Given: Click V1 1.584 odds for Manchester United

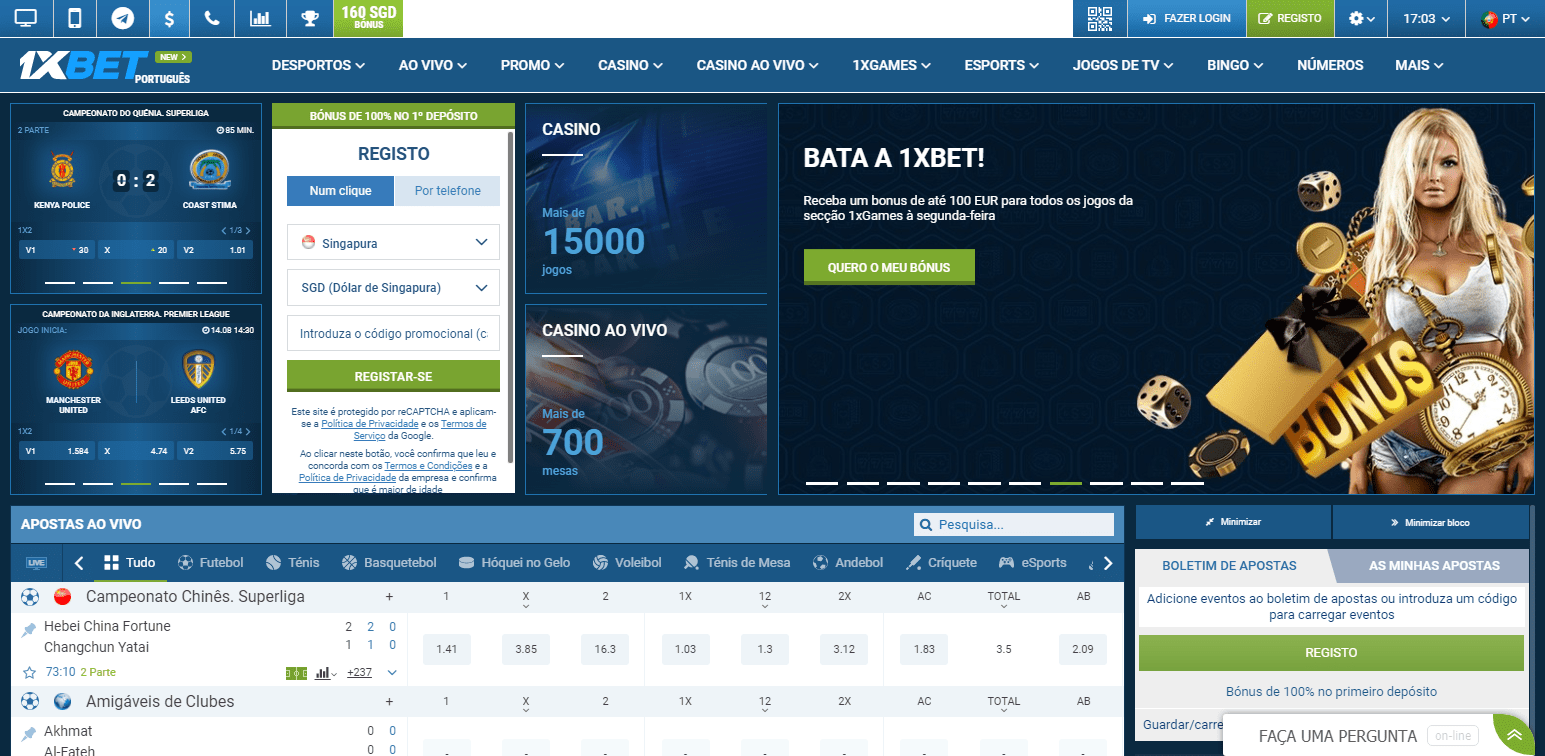Looking at the screenshot, I should coord(58,451).
